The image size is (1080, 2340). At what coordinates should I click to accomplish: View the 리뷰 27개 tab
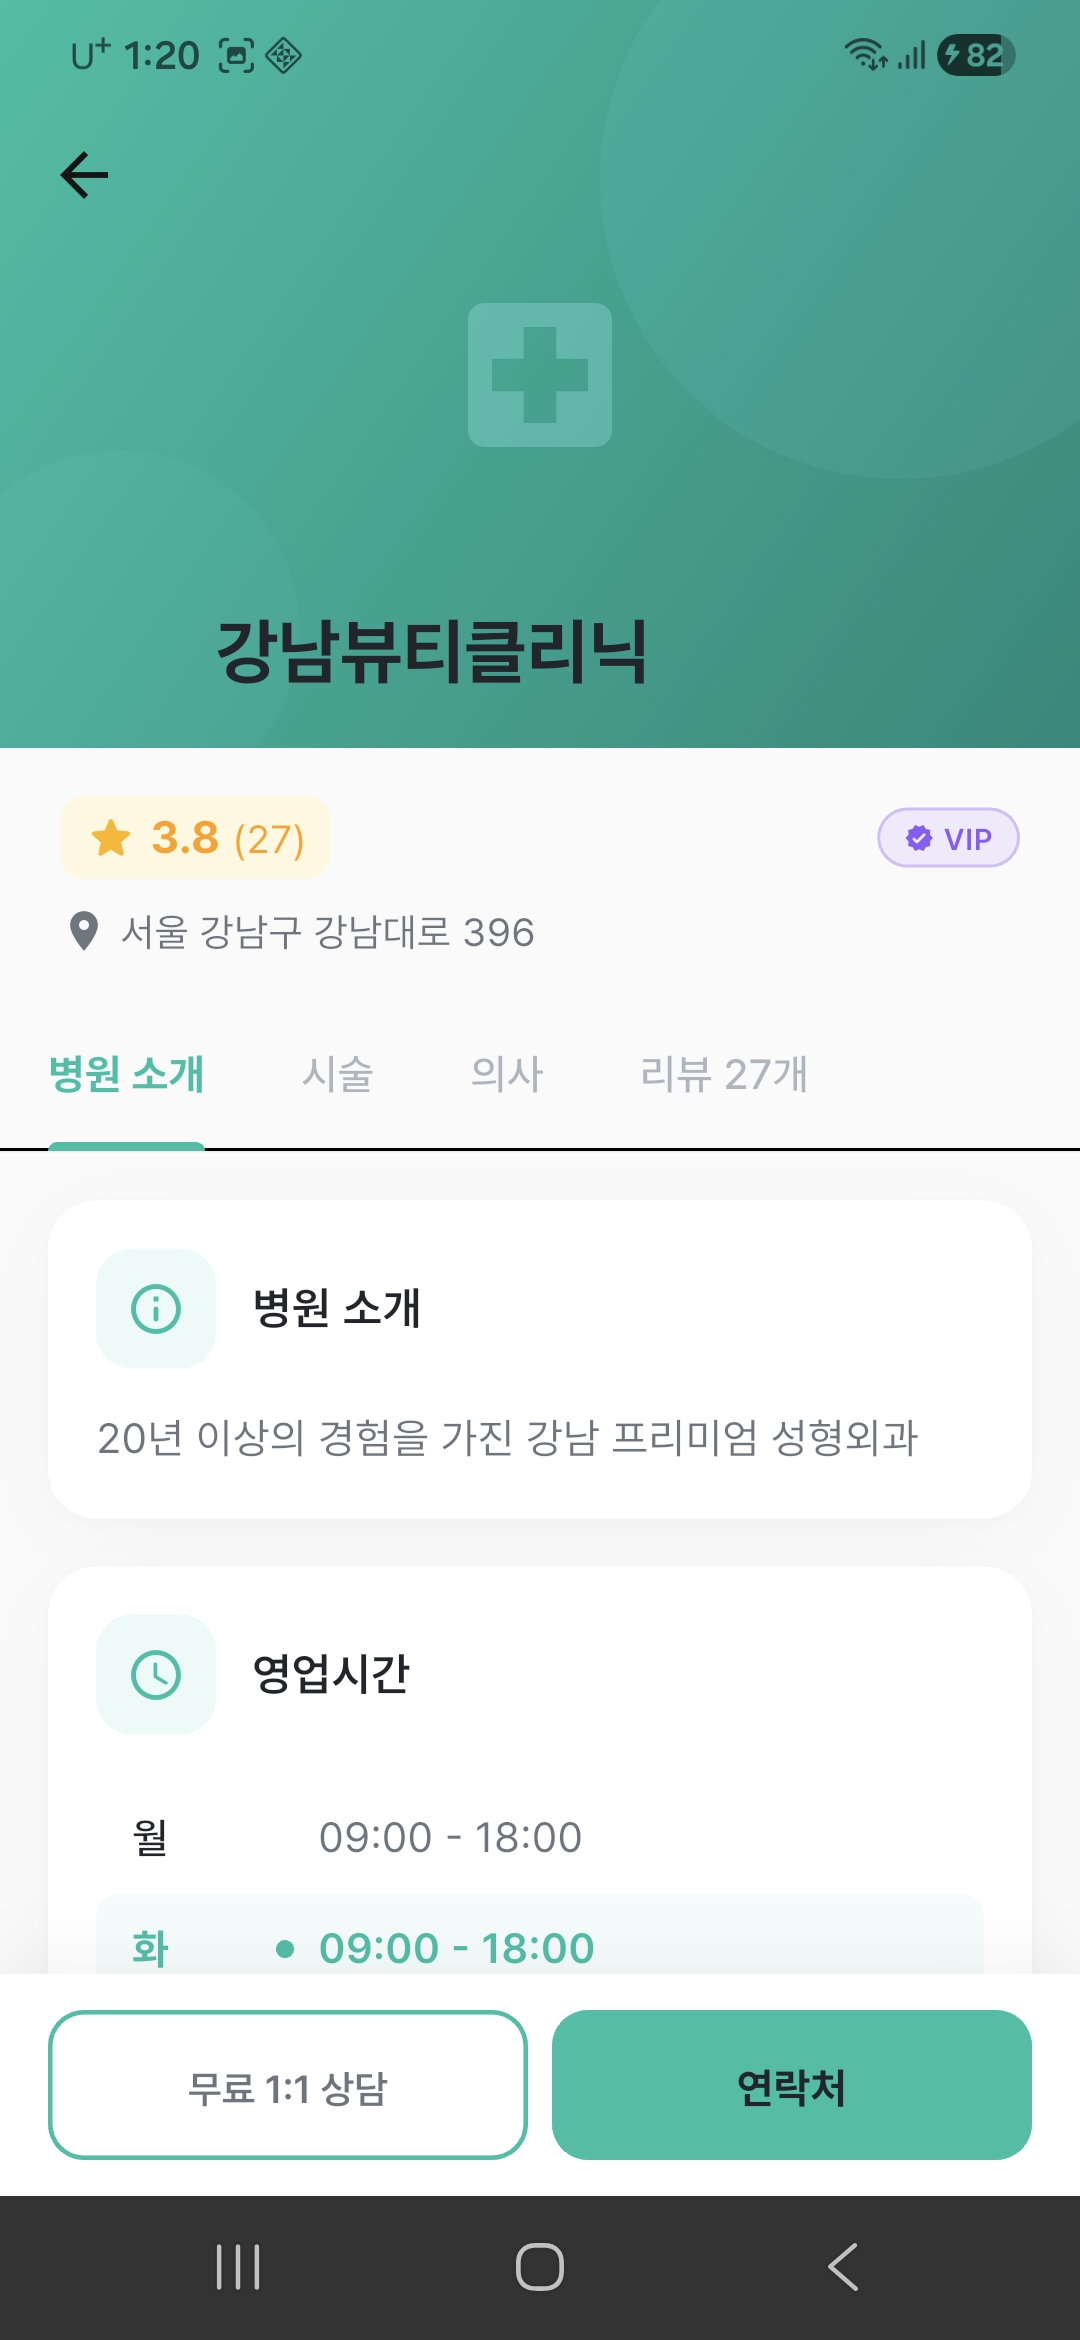click(x=724, y=1074)
